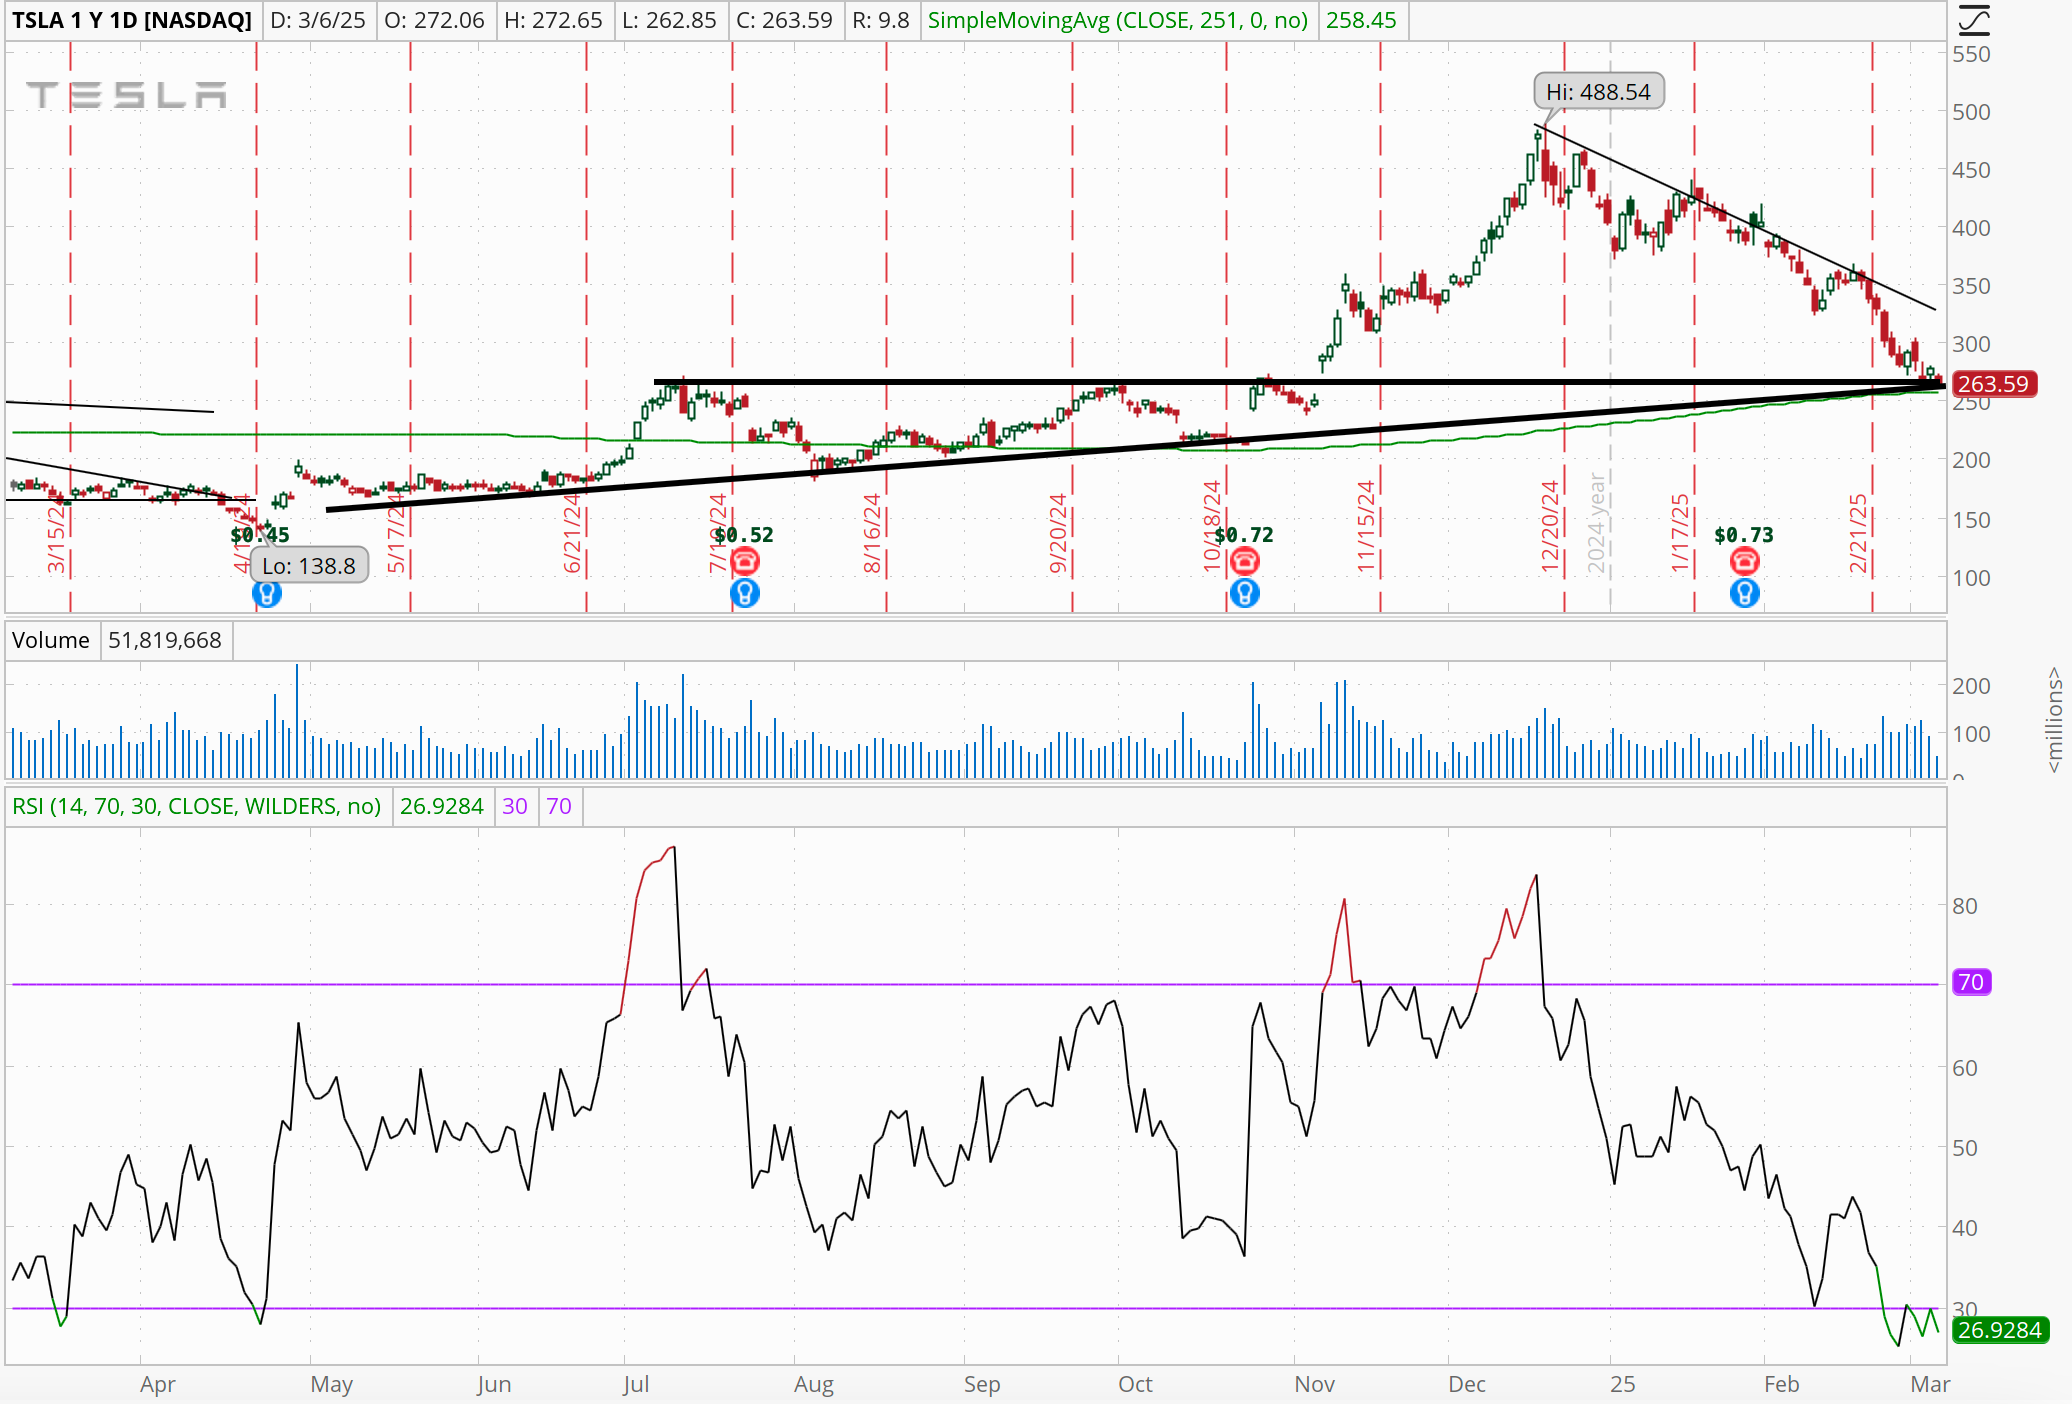
Task: Click the red phone icon under $0.72
Action: pyautogui.click(x=1245, y=561)
